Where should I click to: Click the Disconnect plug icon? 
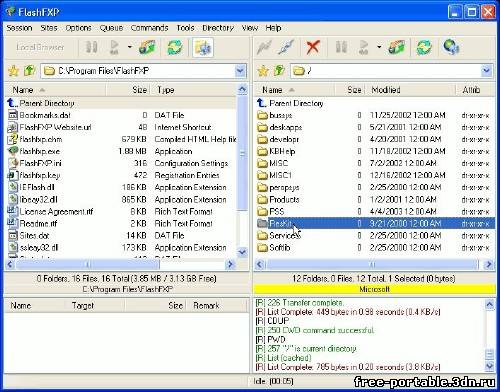tap(286, 47)
